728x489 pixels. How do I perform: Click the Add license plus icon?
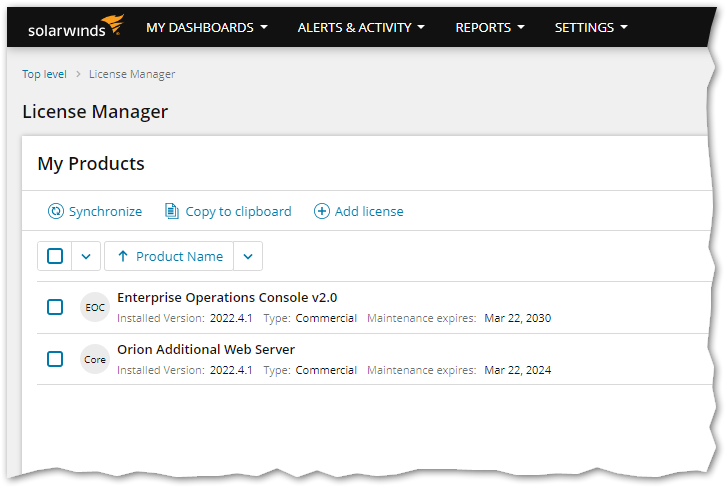pos(322,211)
